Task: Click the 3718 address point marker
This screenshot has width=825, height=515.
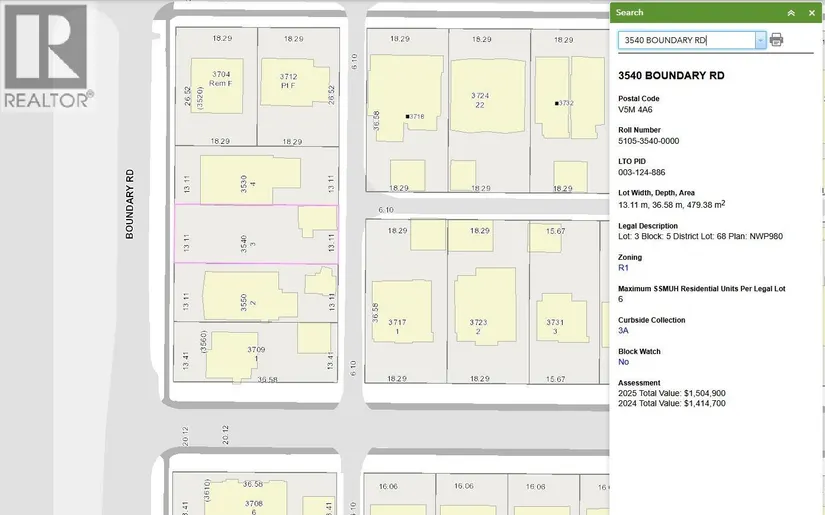Action: click(x=408, y=117)
